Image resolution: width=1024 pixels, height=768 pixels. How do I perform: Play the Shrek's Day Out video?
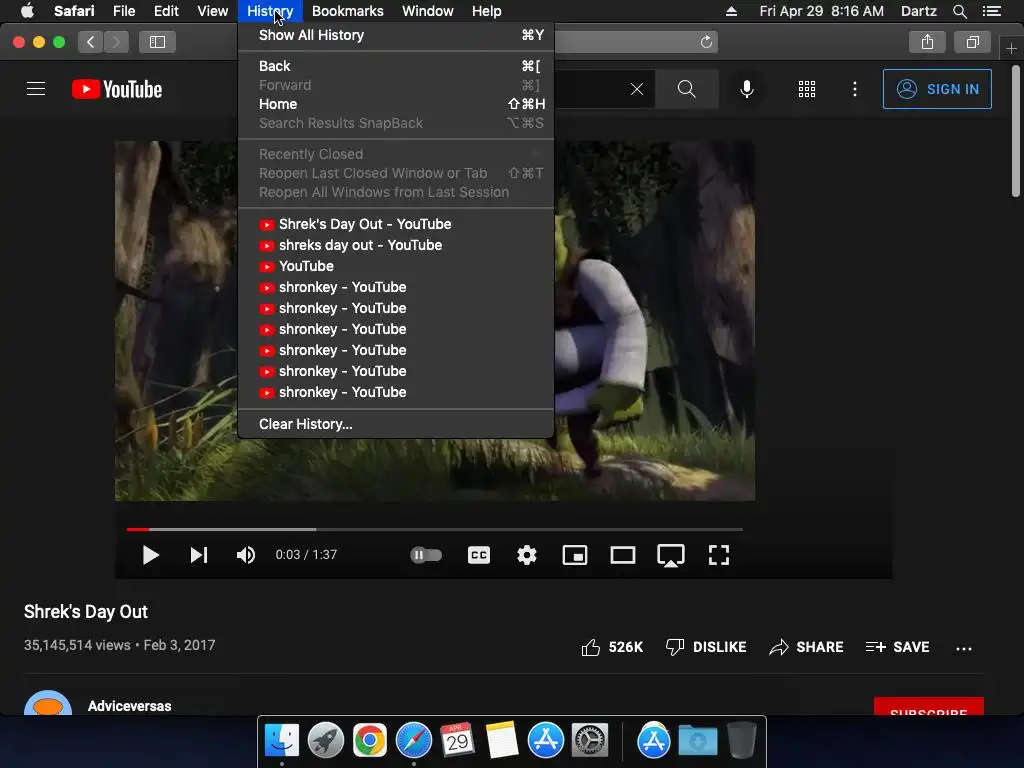pos(150,555)
